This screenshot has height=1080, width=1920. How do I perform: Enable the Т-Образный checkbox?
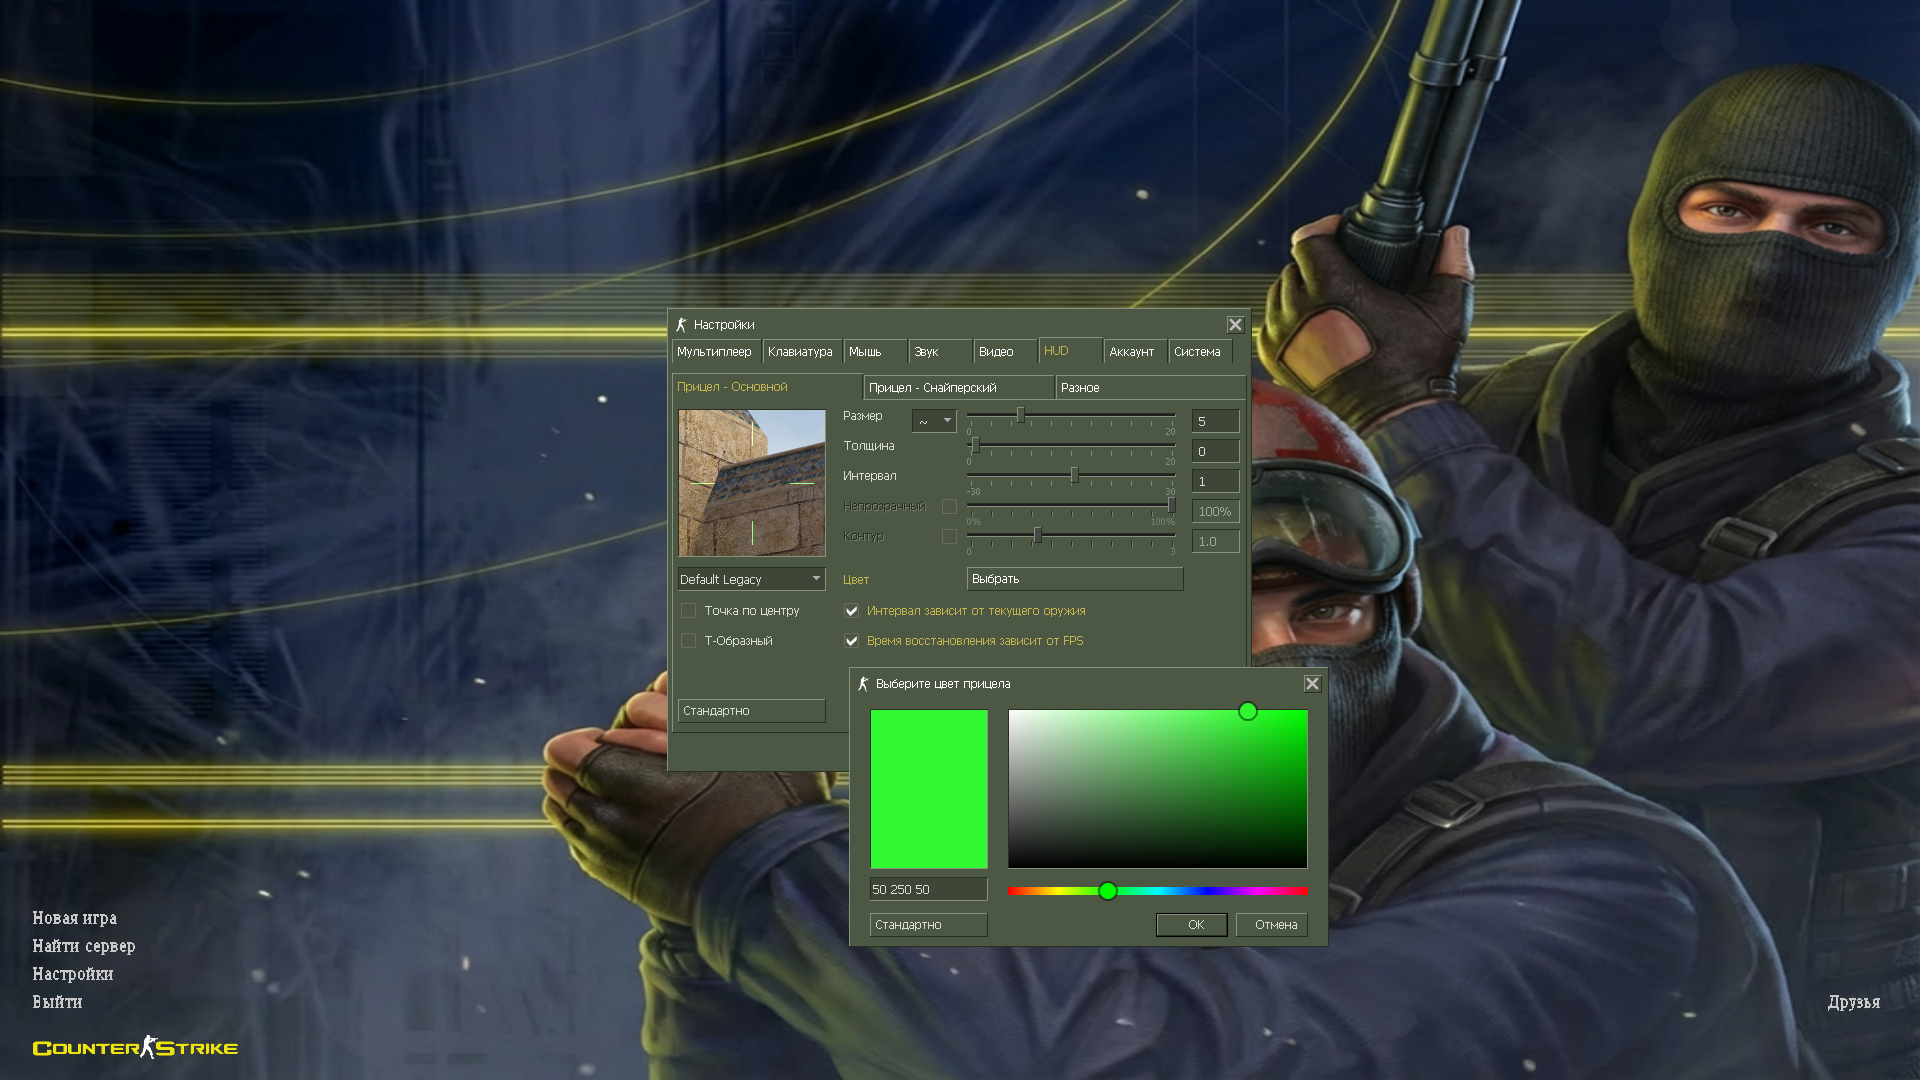(x=689, y=641)
